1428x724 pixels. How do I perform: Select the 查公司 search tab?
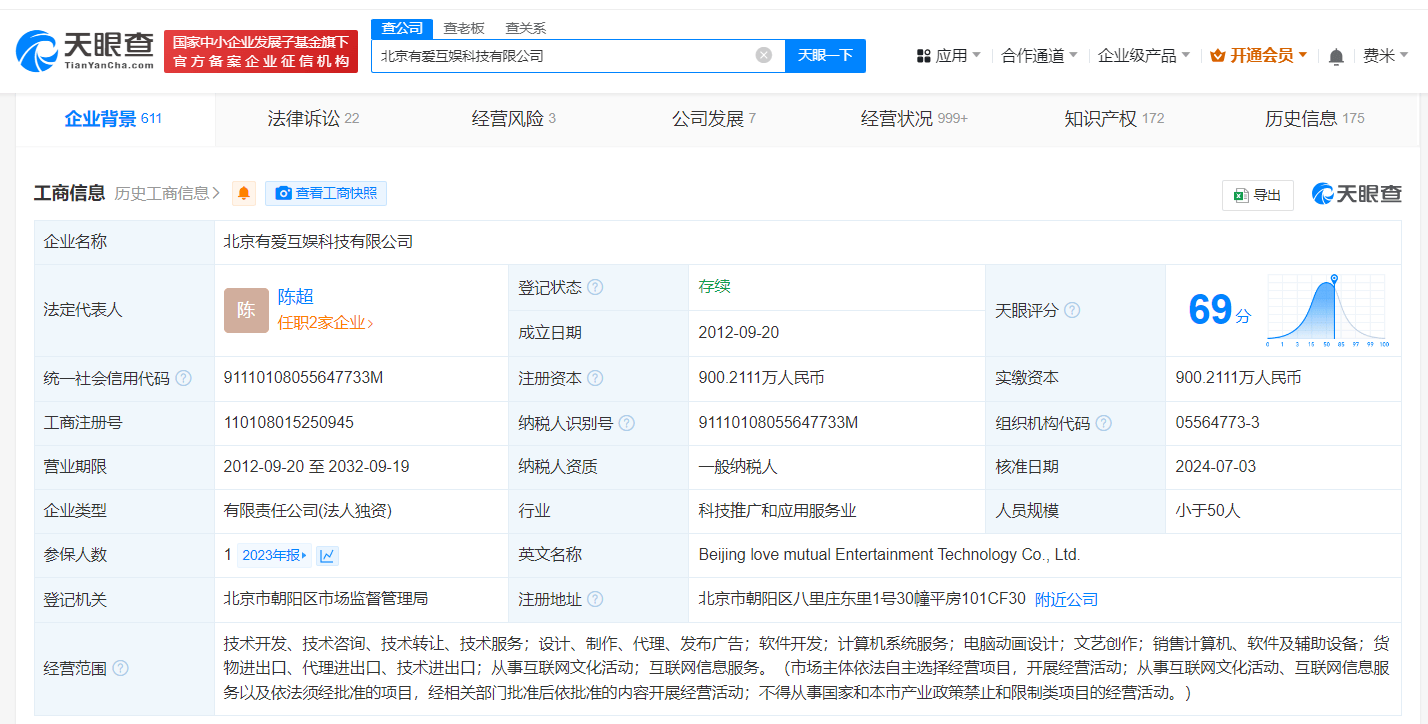(x=402, y=28)
